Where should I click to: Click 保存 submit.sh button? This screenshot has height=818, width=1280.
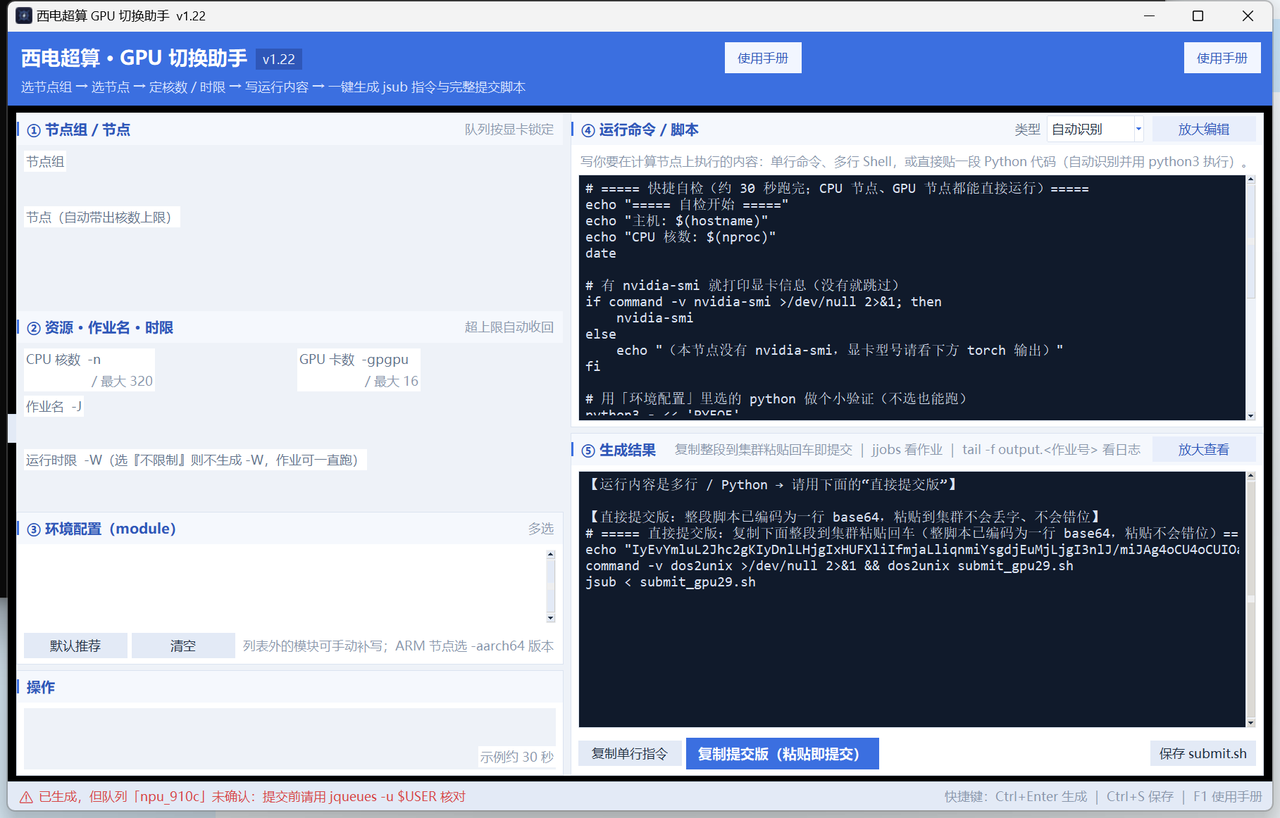pos(1203,754)
